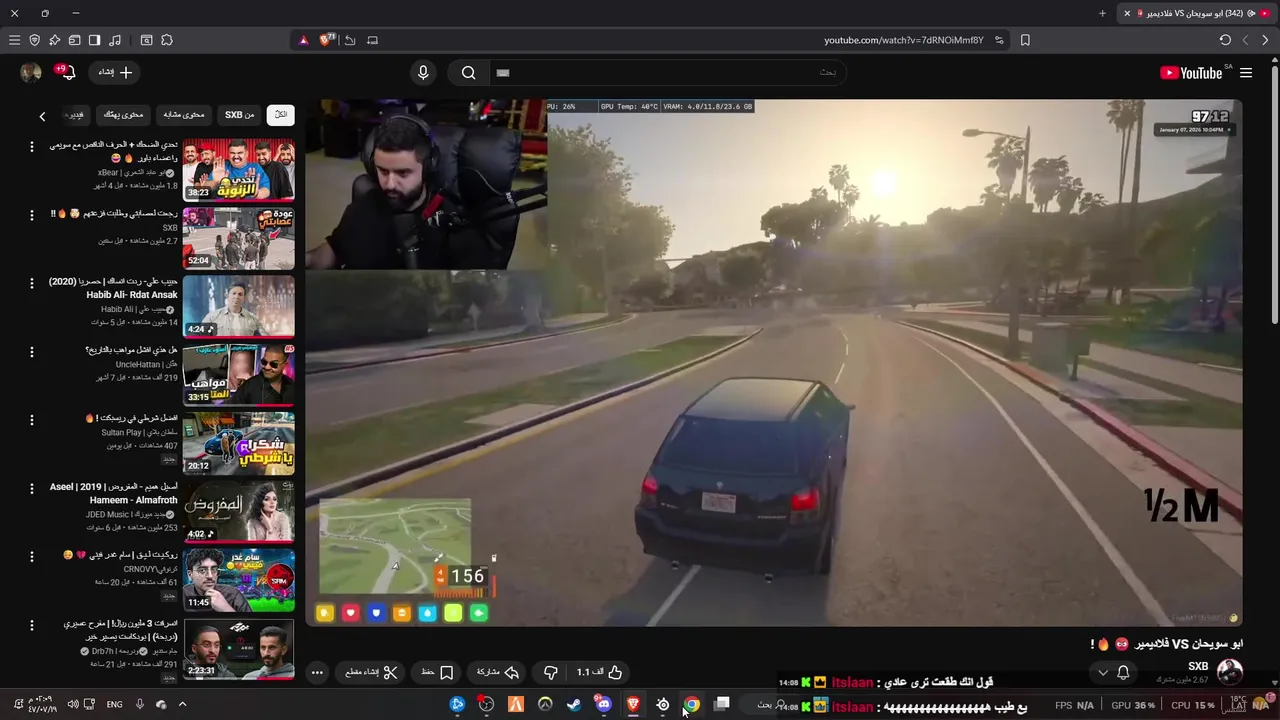This screenshot has height=720, width=1280.
Task: Open the YouTube guide hamburger menu
Action: click(1246, 73)
